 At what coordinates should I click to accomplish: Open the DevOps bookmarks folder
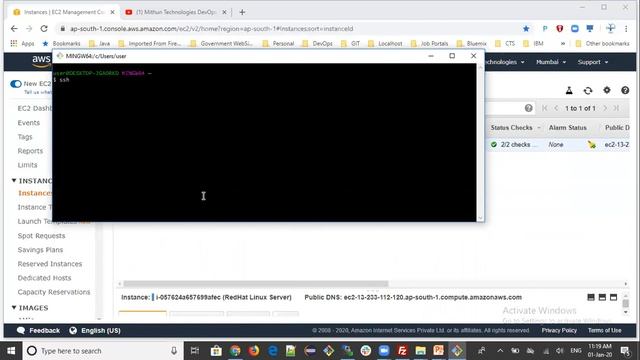tap(318, 43)
